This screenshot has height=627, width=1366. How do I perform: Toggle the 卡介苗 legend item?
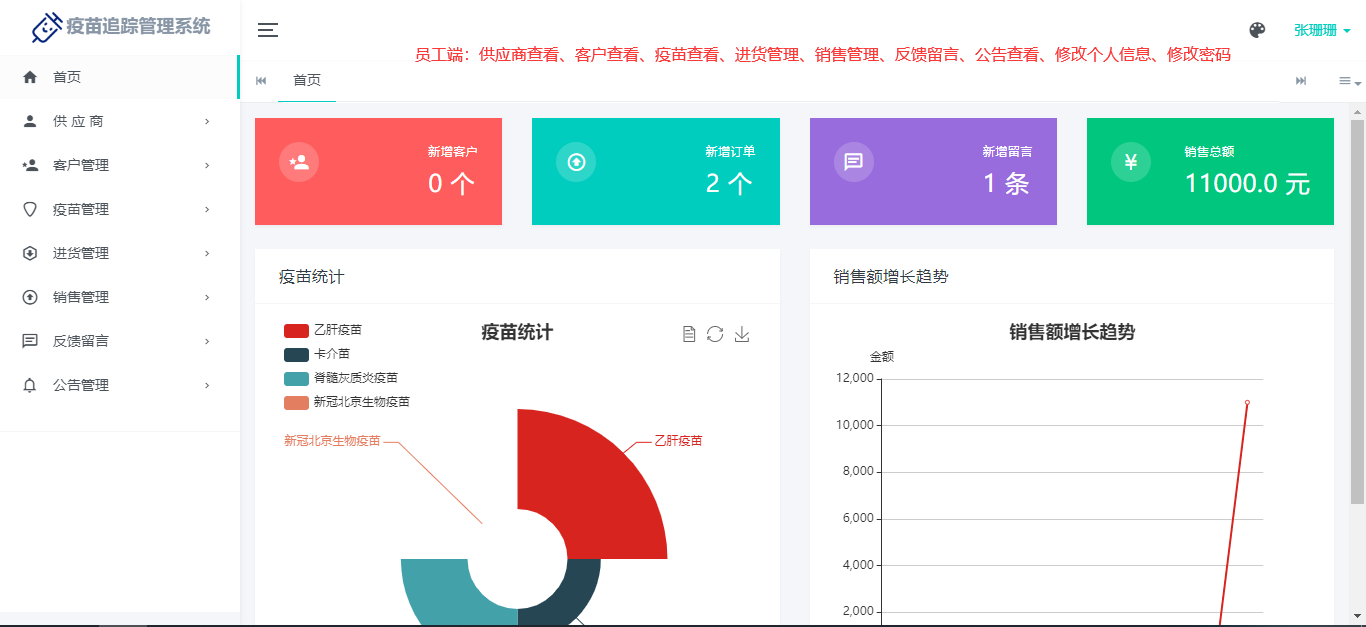(x=317, y=354)
